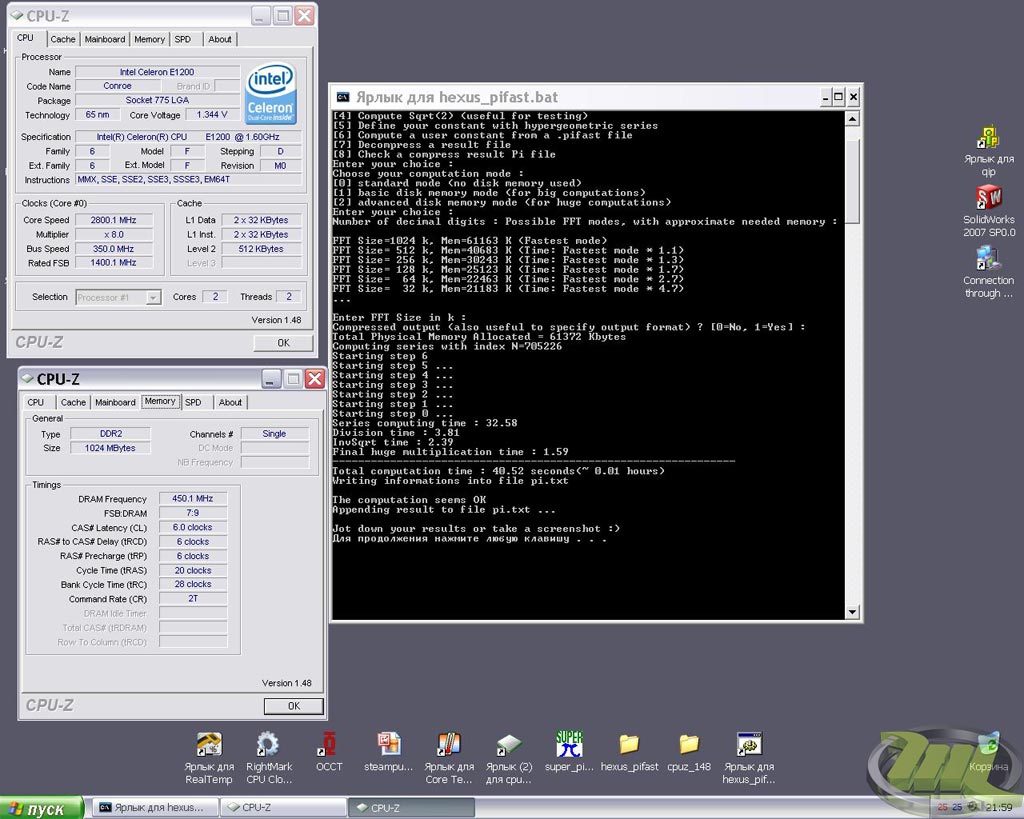
Task: Click OK in the top CPU-Z window
Action: (x=283, y=343)
